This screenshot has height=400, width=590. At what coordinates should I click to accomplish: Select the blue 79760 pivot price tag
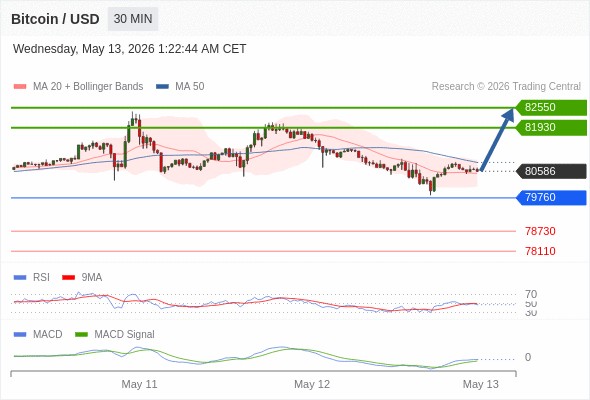click(x=551, y=198)
